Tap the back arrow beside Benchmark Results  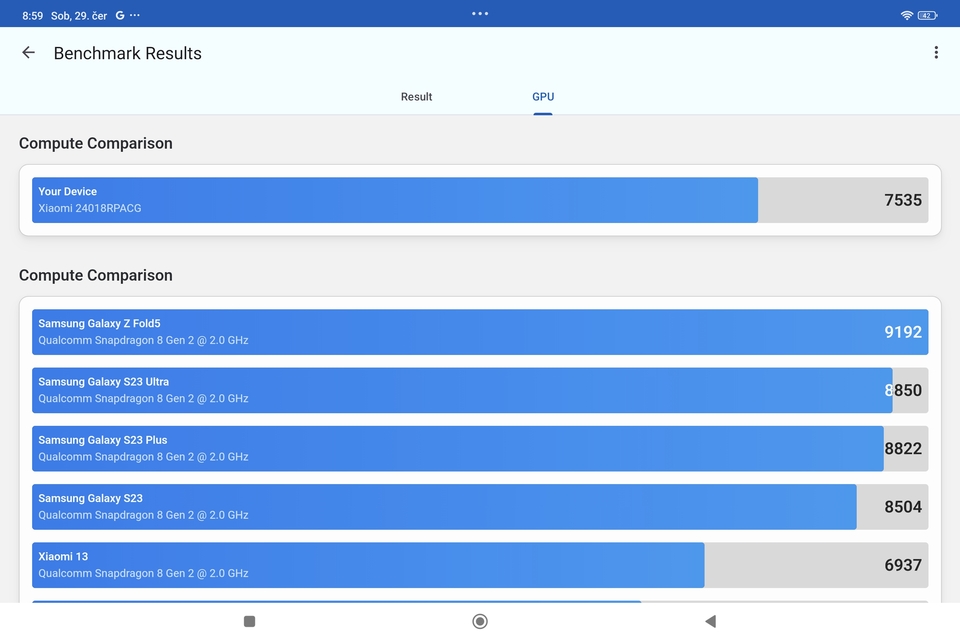click(x=27, y=52)
